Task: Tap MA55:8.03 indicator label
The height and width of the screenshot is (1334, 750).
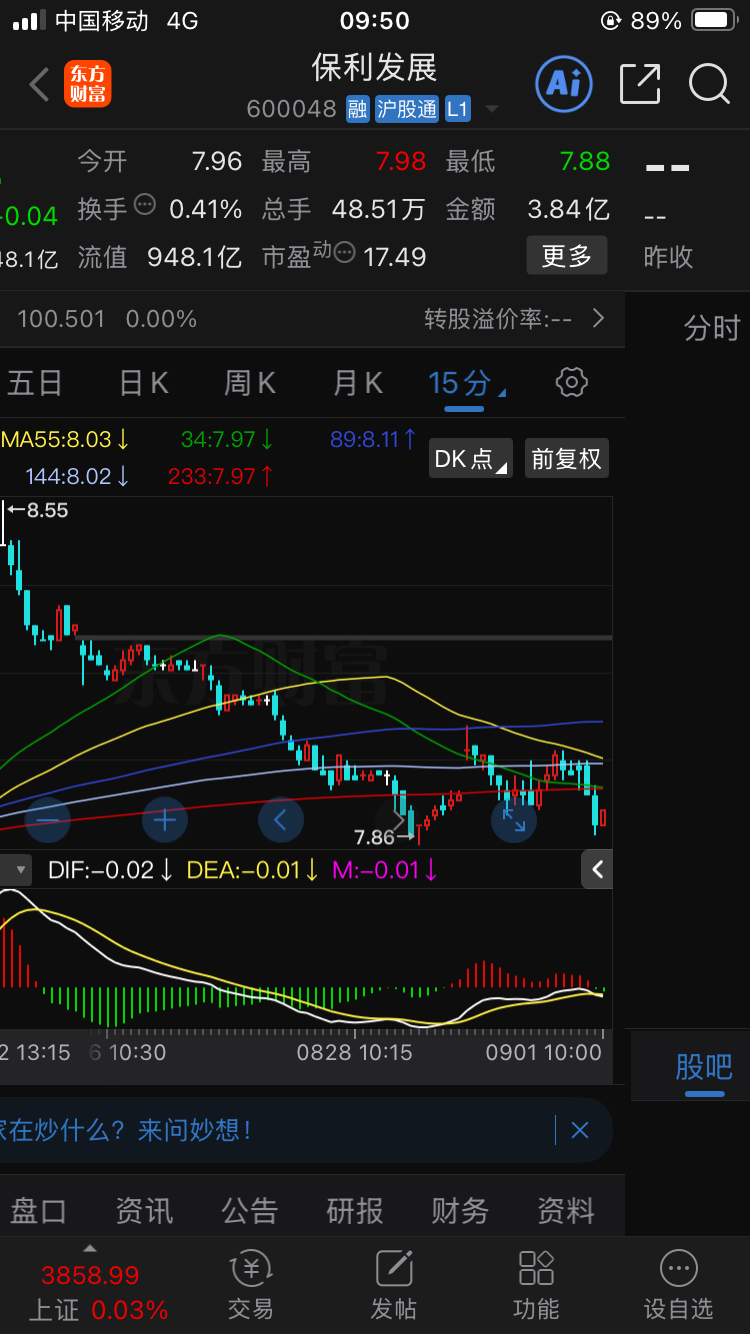Action: click(x=65, y=439)
